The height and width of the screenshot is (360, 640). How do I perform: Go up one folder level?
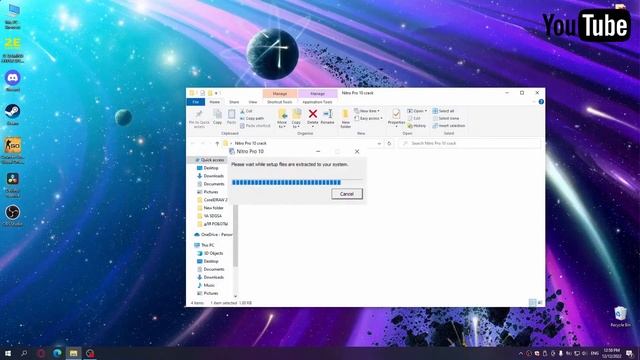pyautogui.click(x=217, y=143)
